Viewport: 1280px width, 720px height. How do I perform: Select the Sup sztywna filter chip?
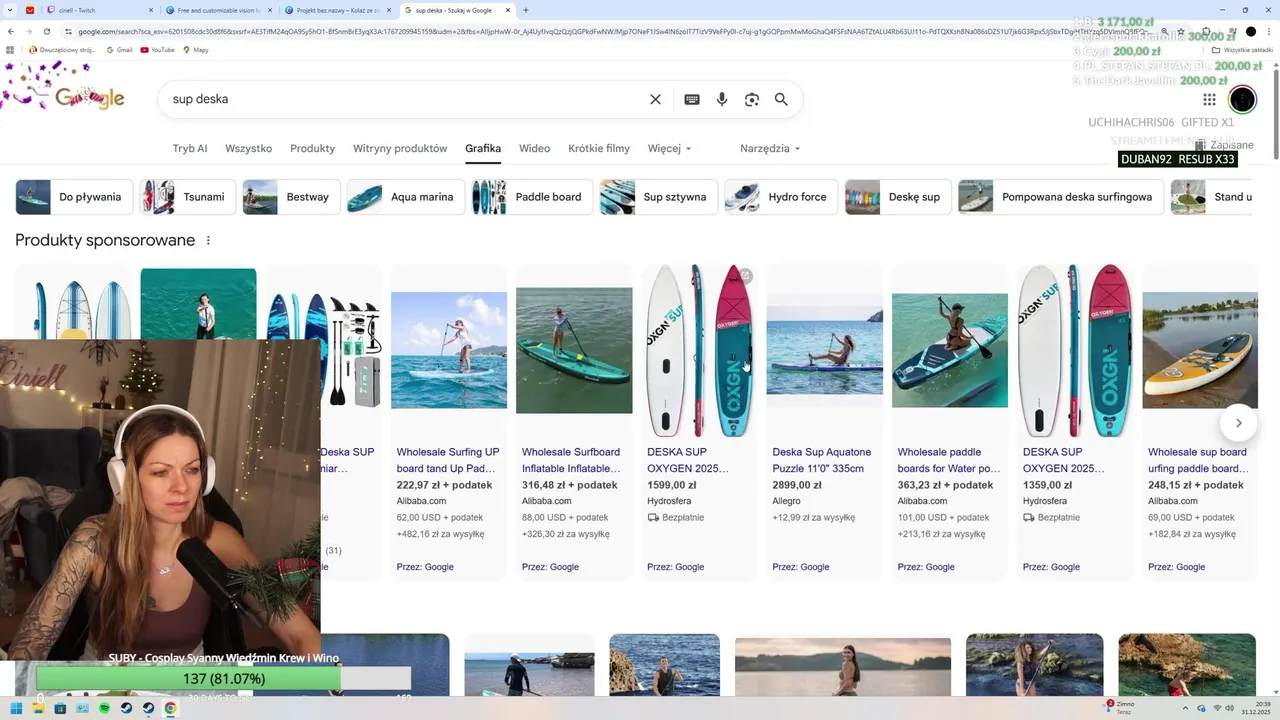click(x=659, y=197)
